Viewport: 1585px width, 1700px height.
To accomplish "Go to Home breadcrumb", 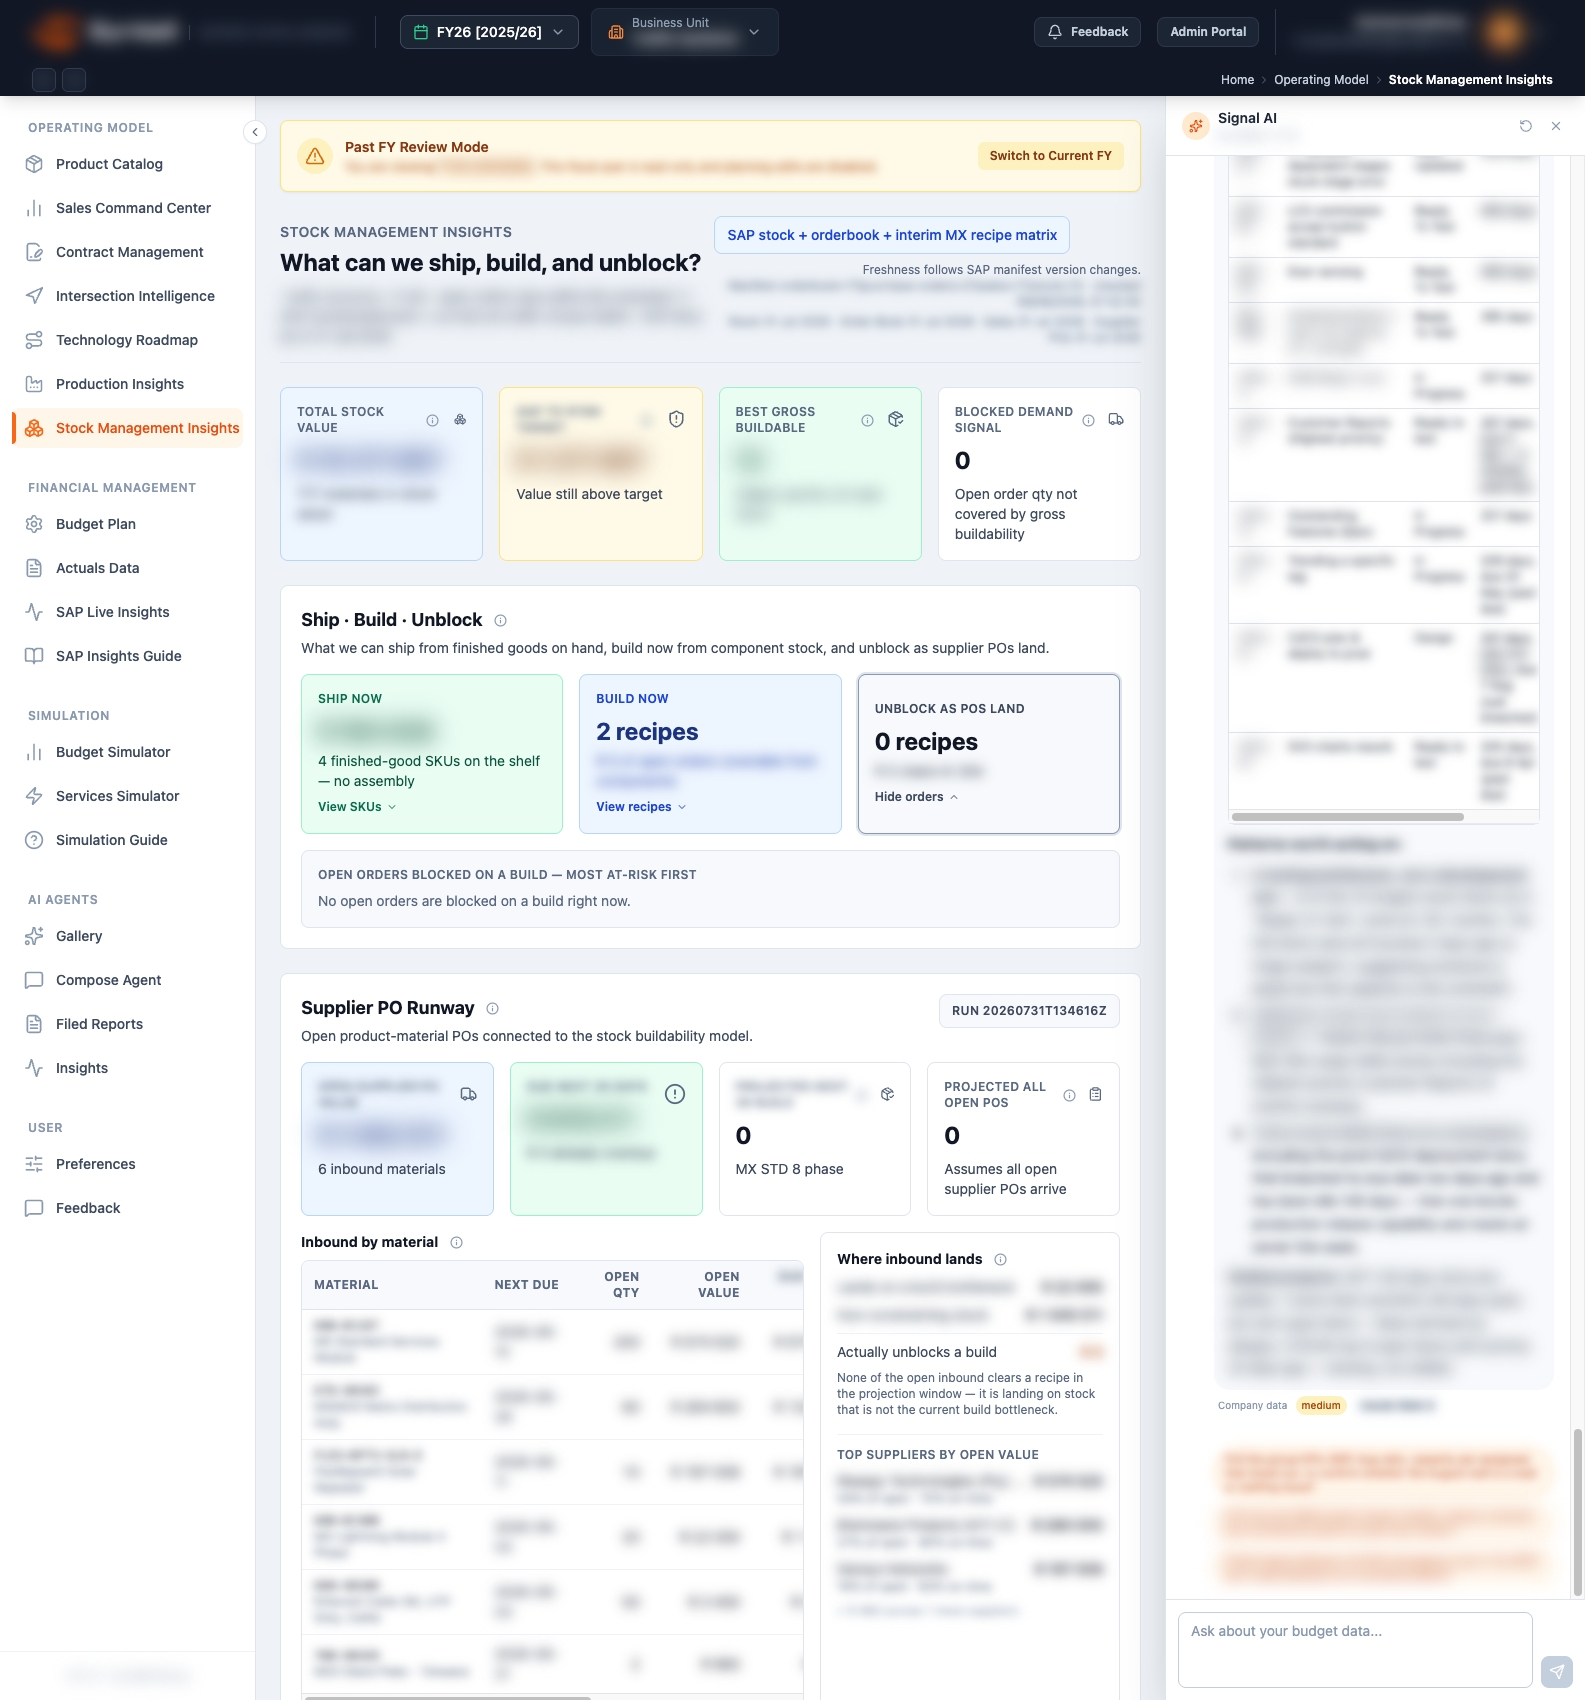I will click(1237, 80).
